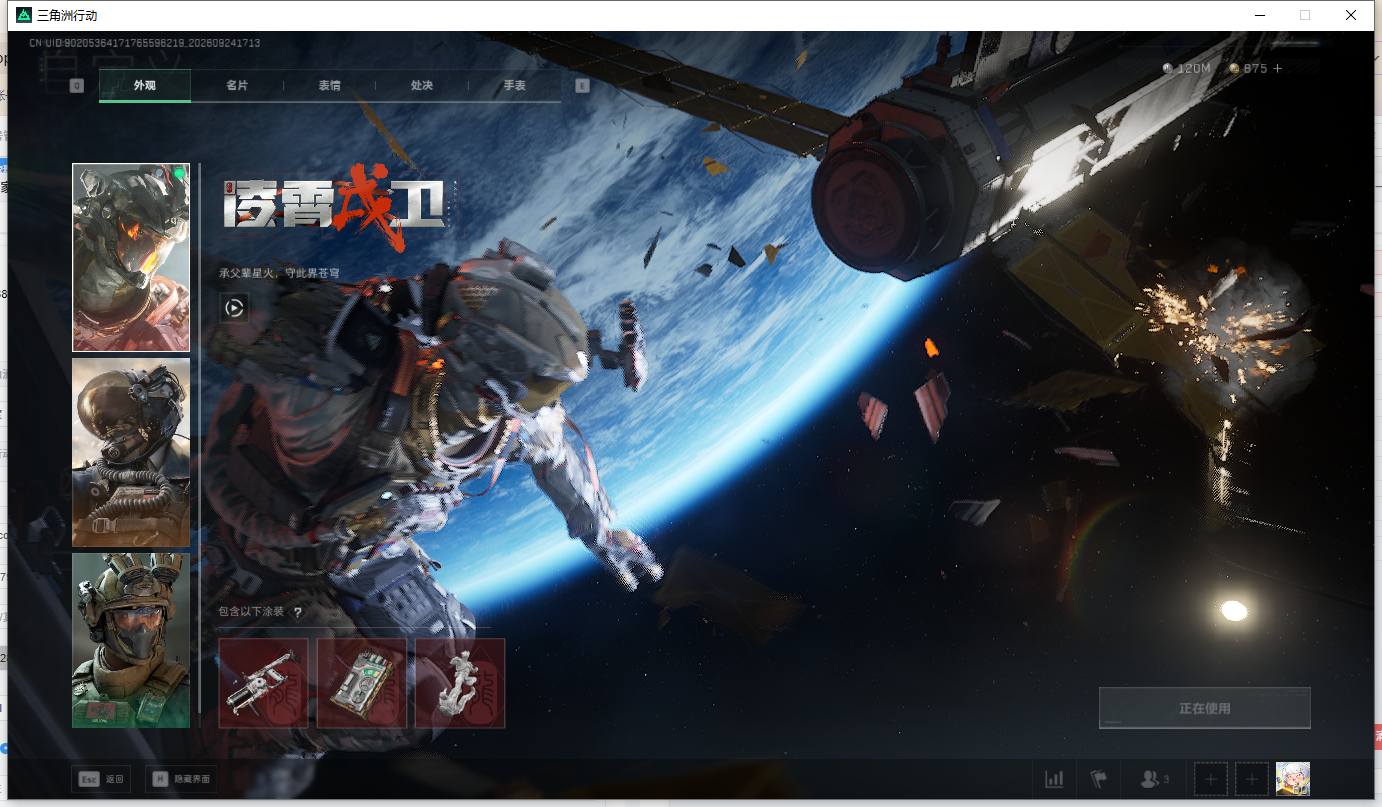Choose the green-uniform soldier skin thumbnail
Viewport: 1382px width, 807px height.
(x=131, y=640)
